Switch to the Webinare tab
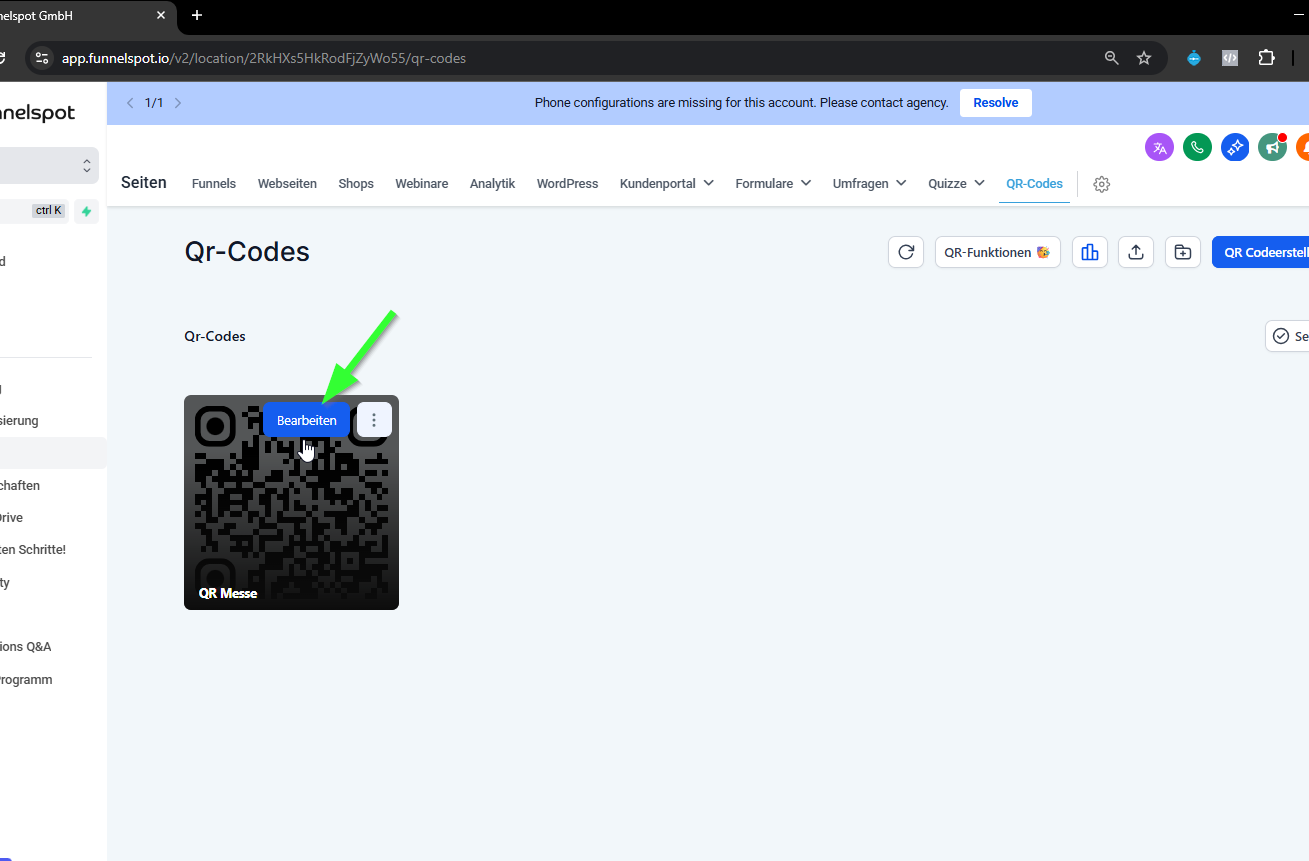 click(x=421, y=184)
